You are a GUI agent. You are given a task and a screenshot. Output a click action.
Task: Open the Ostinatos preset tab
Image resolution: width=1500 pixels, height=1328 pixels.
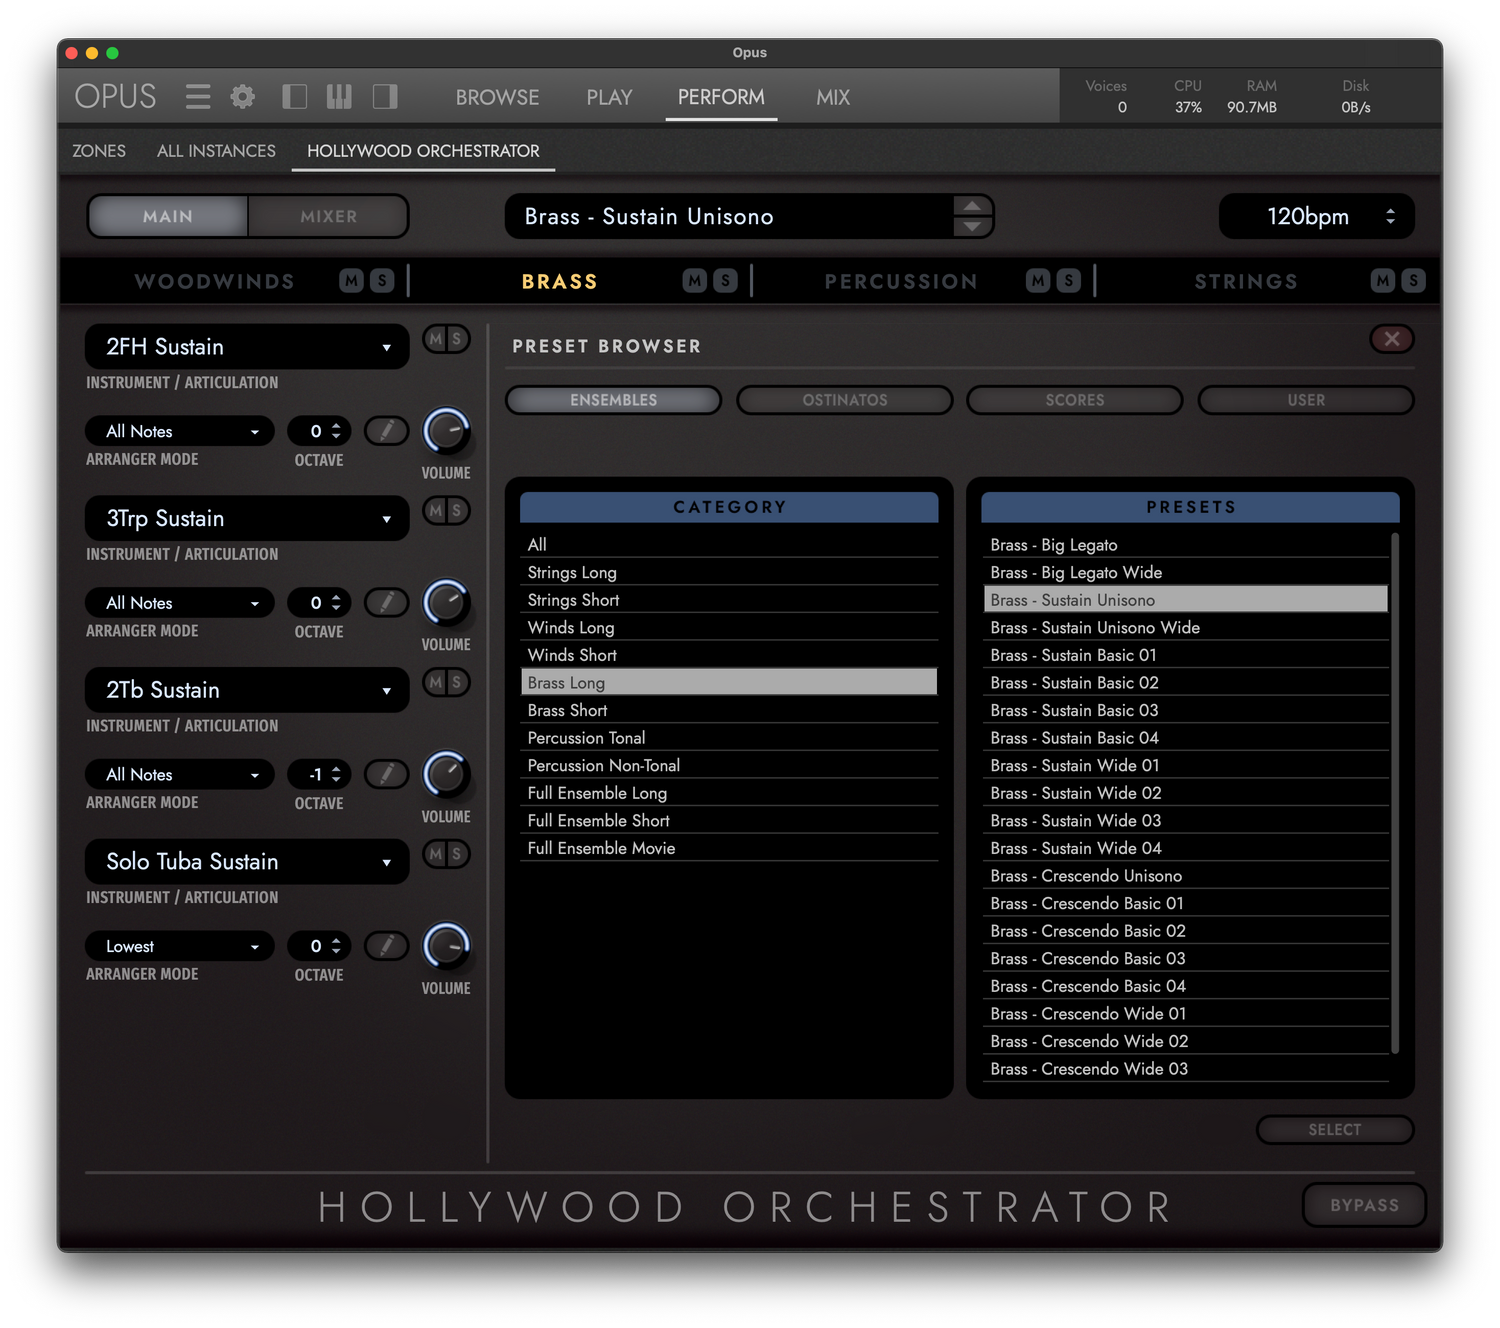point(844,400)
